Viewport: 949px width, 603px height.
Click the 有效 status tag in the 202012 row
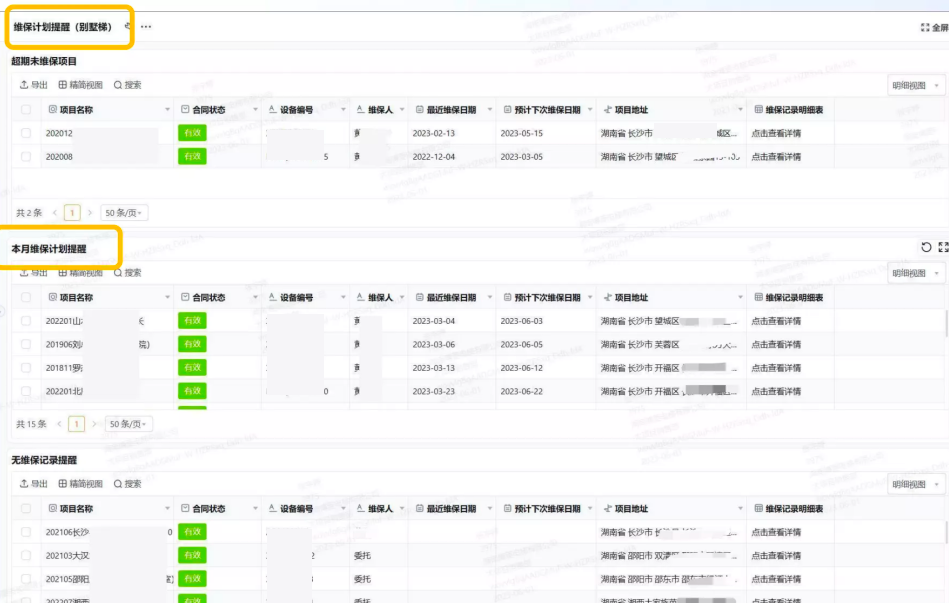[192, 133]
